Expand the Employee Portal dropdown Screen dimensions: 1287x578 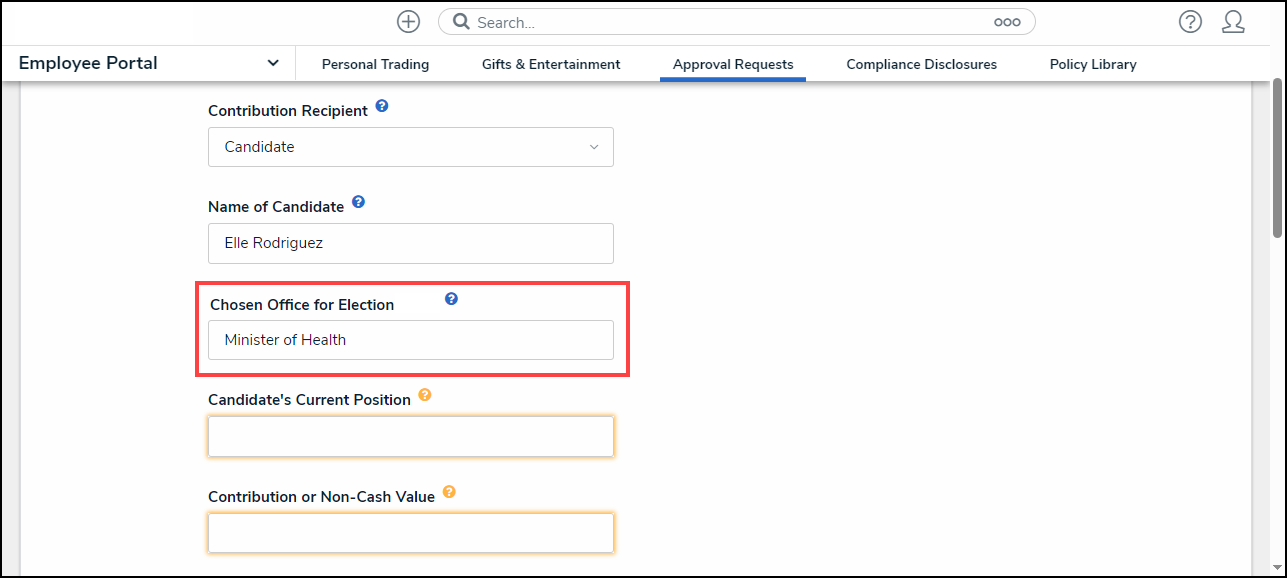pyautogui.click(x=273, y=63)
